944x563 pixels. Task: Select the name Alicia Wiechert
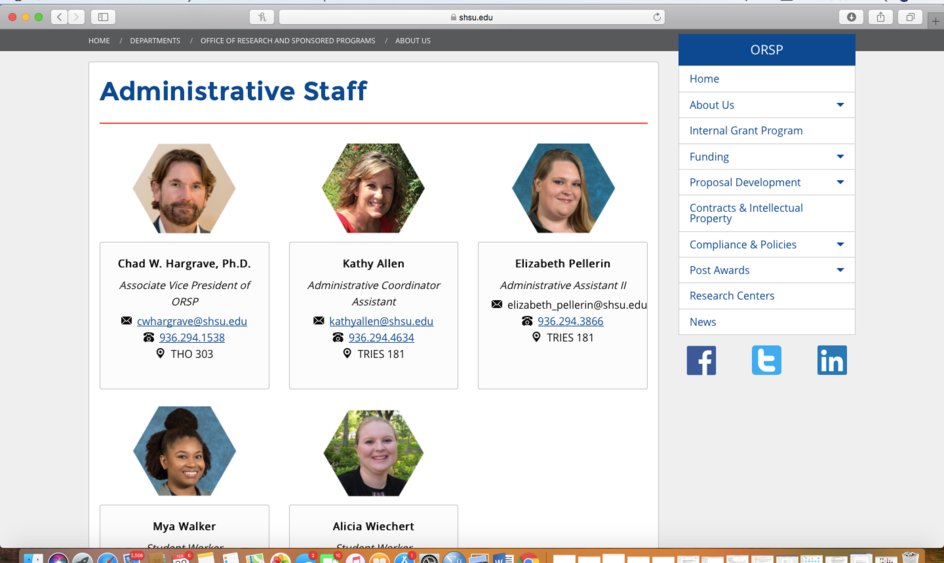pyautogui.click(x=373, y=526)
